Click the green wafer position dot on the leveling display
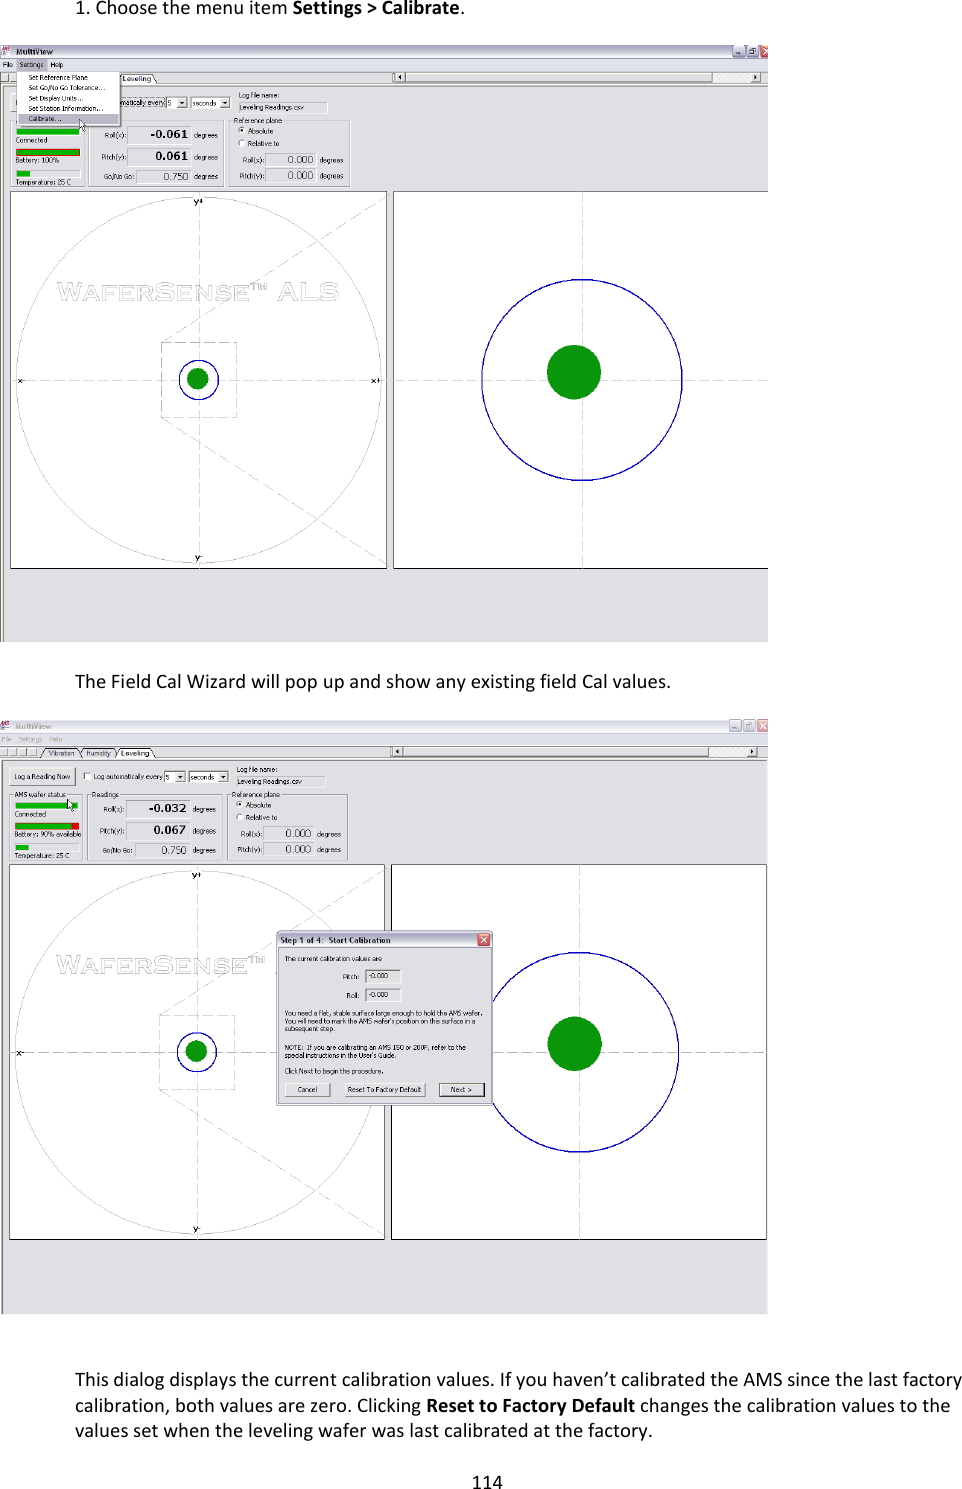The image size is (962, 1489). (197, 378)
